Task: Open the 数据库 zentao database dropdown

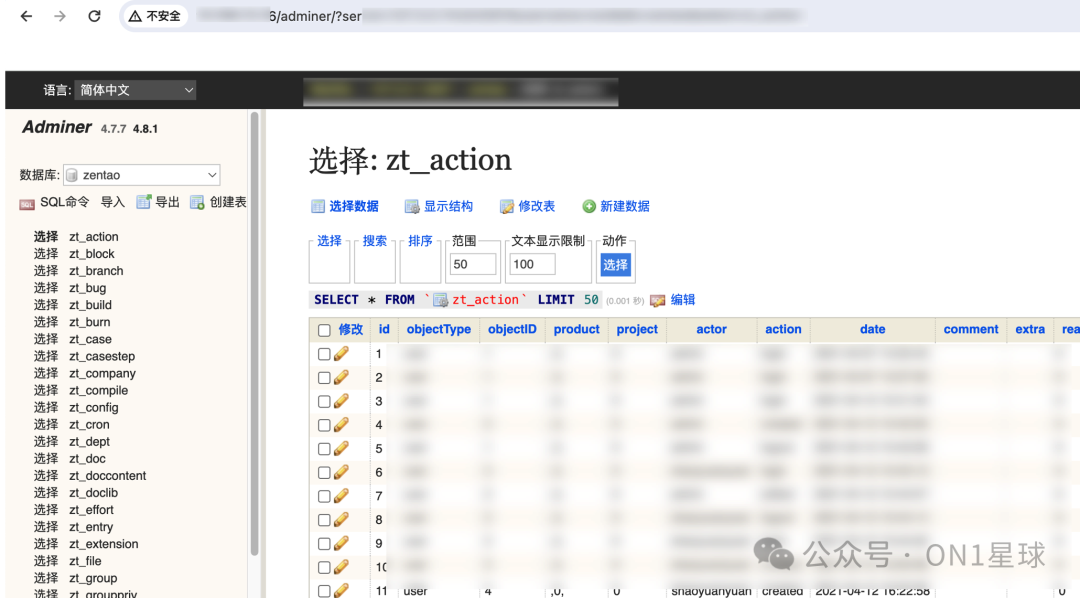Action: [x=142, y=175]
